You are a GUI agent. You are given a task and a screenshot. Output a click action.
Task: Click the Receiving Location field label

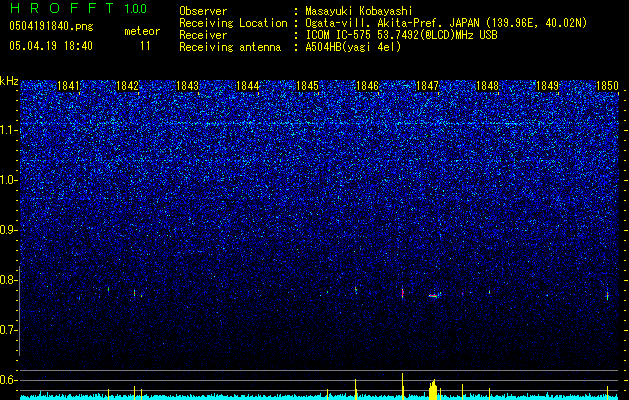(x=233, y=23)
